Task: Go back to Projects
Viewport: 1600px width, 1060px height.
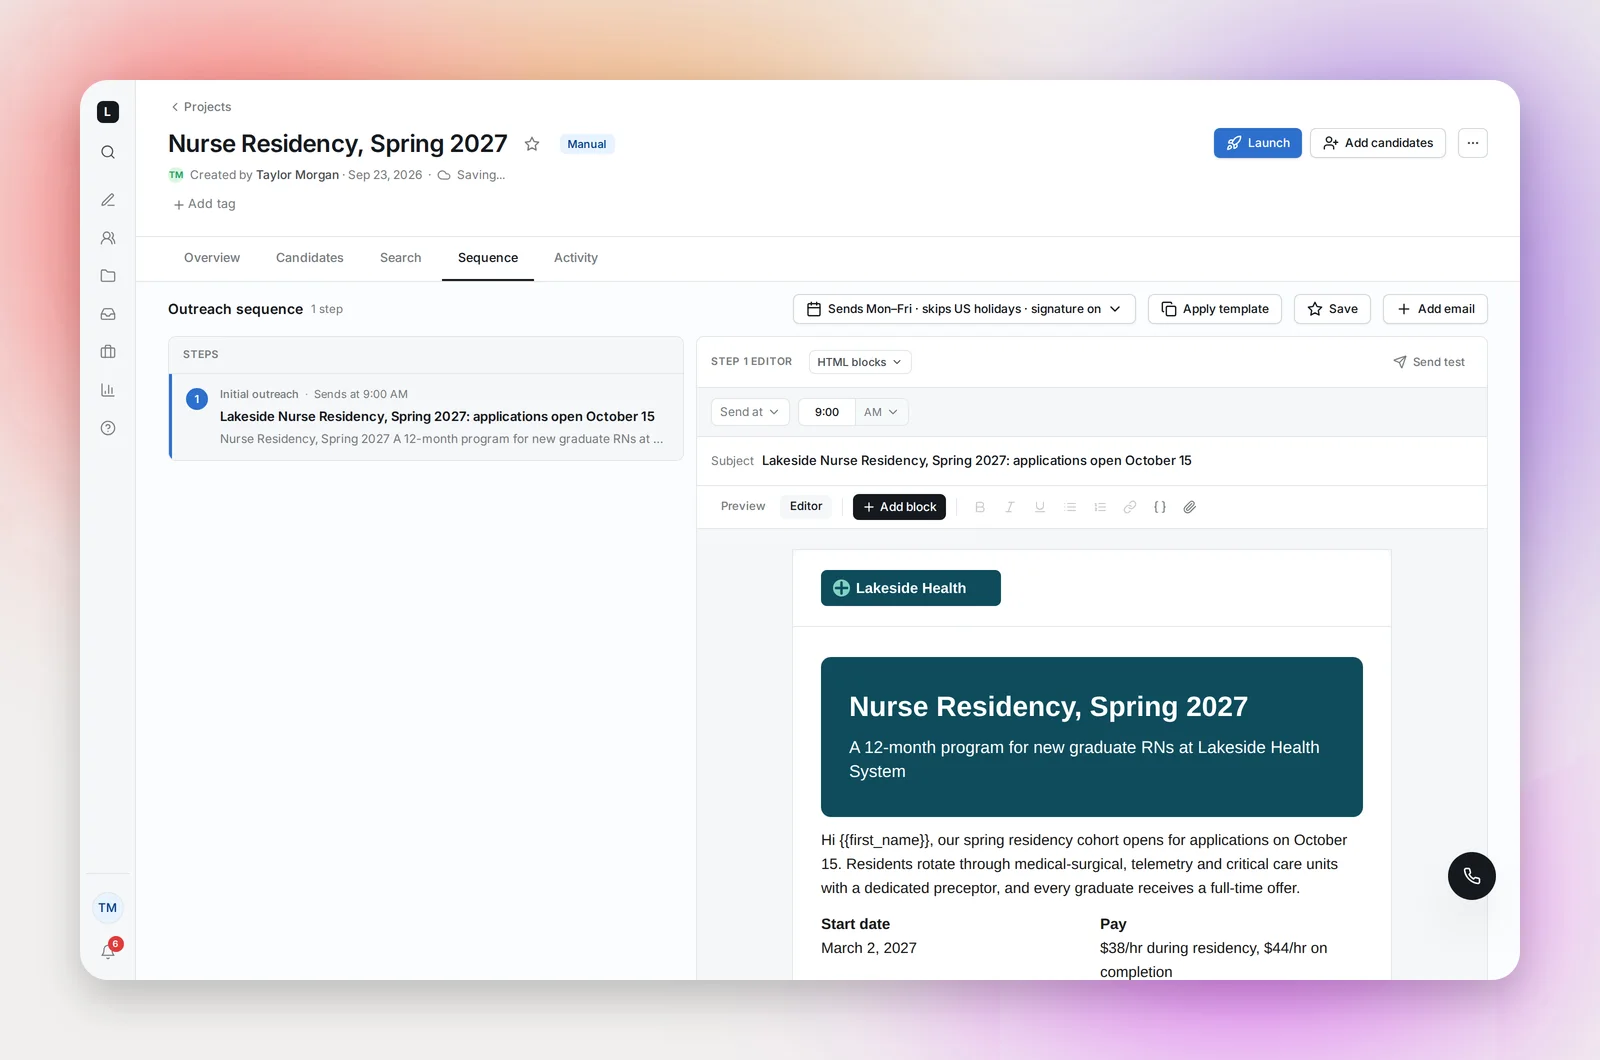Action: pyautogui.click(x=201, y=107)
